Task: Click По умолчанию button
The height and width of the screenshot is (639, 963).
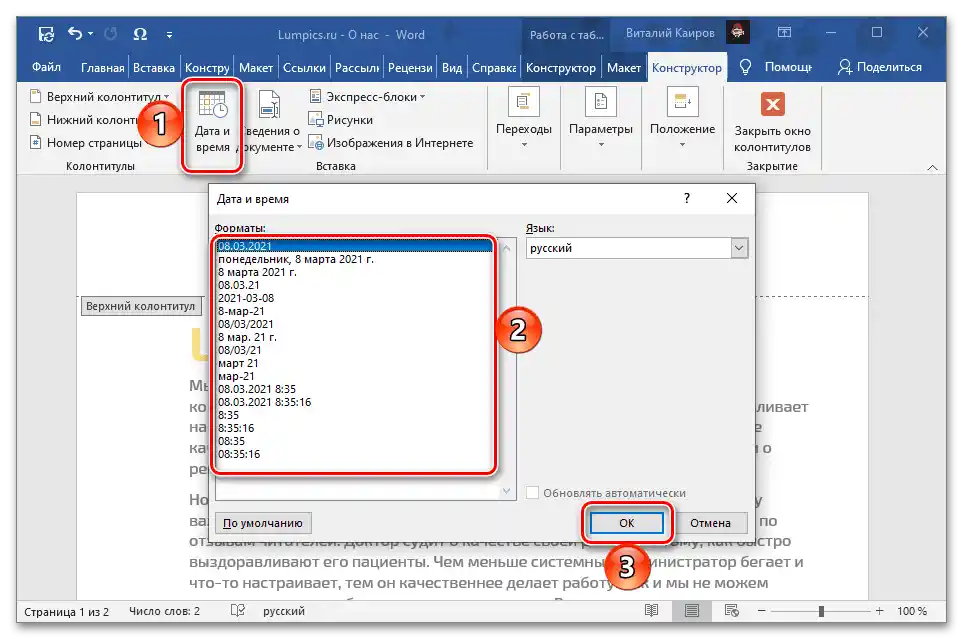Action: click(x=263, y=523)
